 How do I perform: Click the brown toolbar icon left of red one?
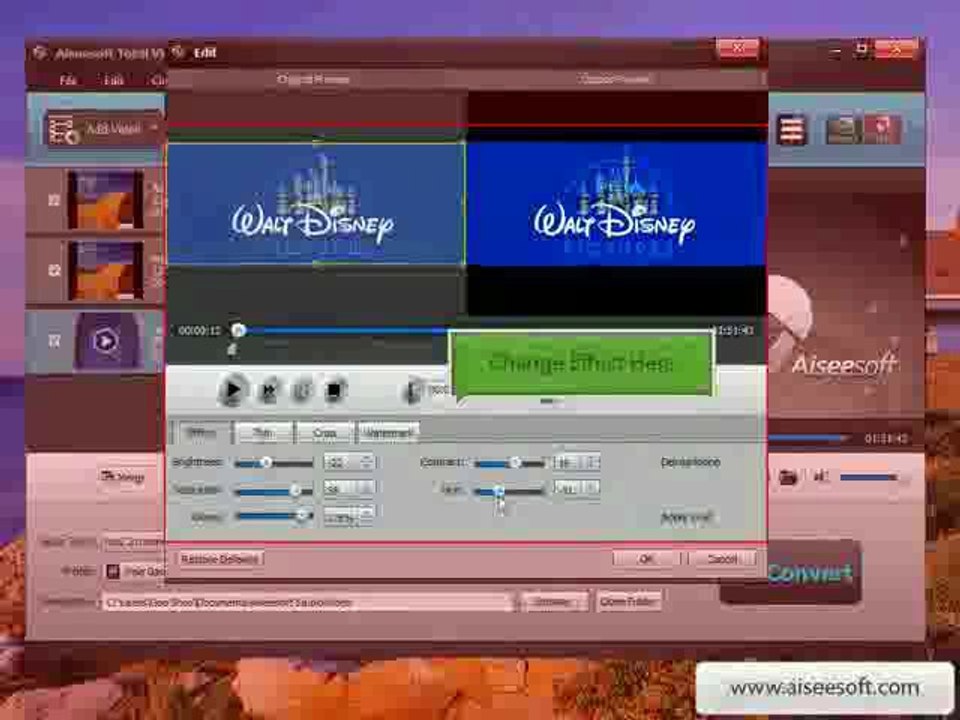click(x=842, y=130)
